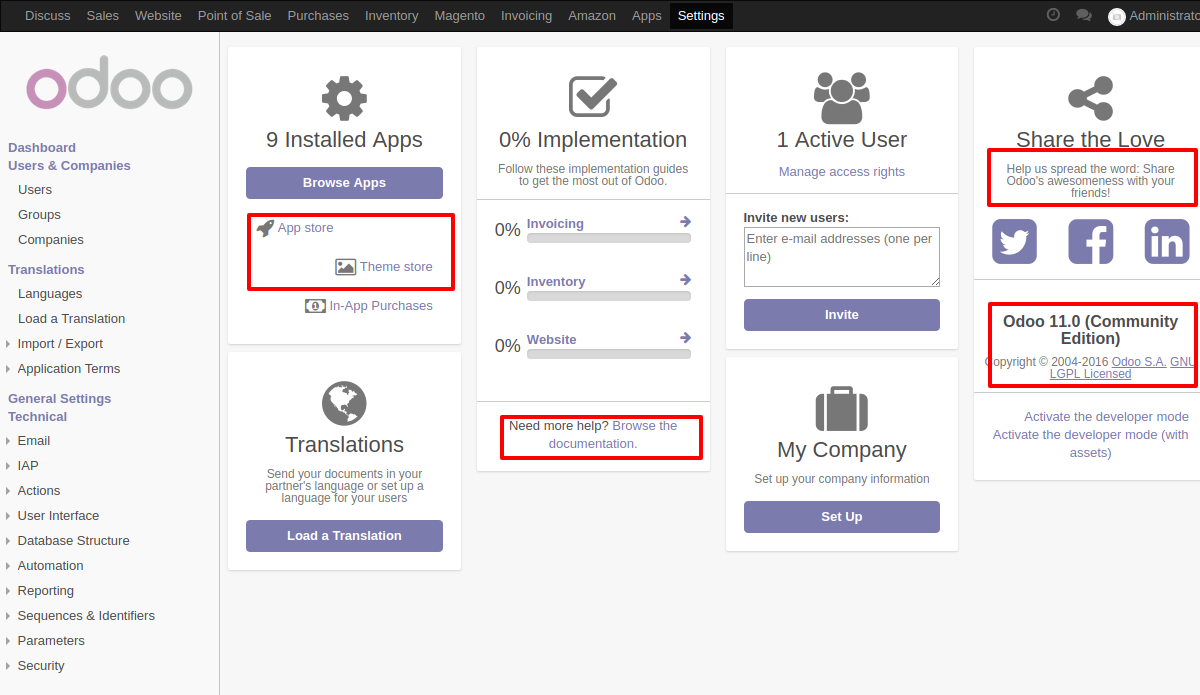This screenshot has height=695, width=1200.
Task: Click the Browse Apps button
Action: (344, 183)
